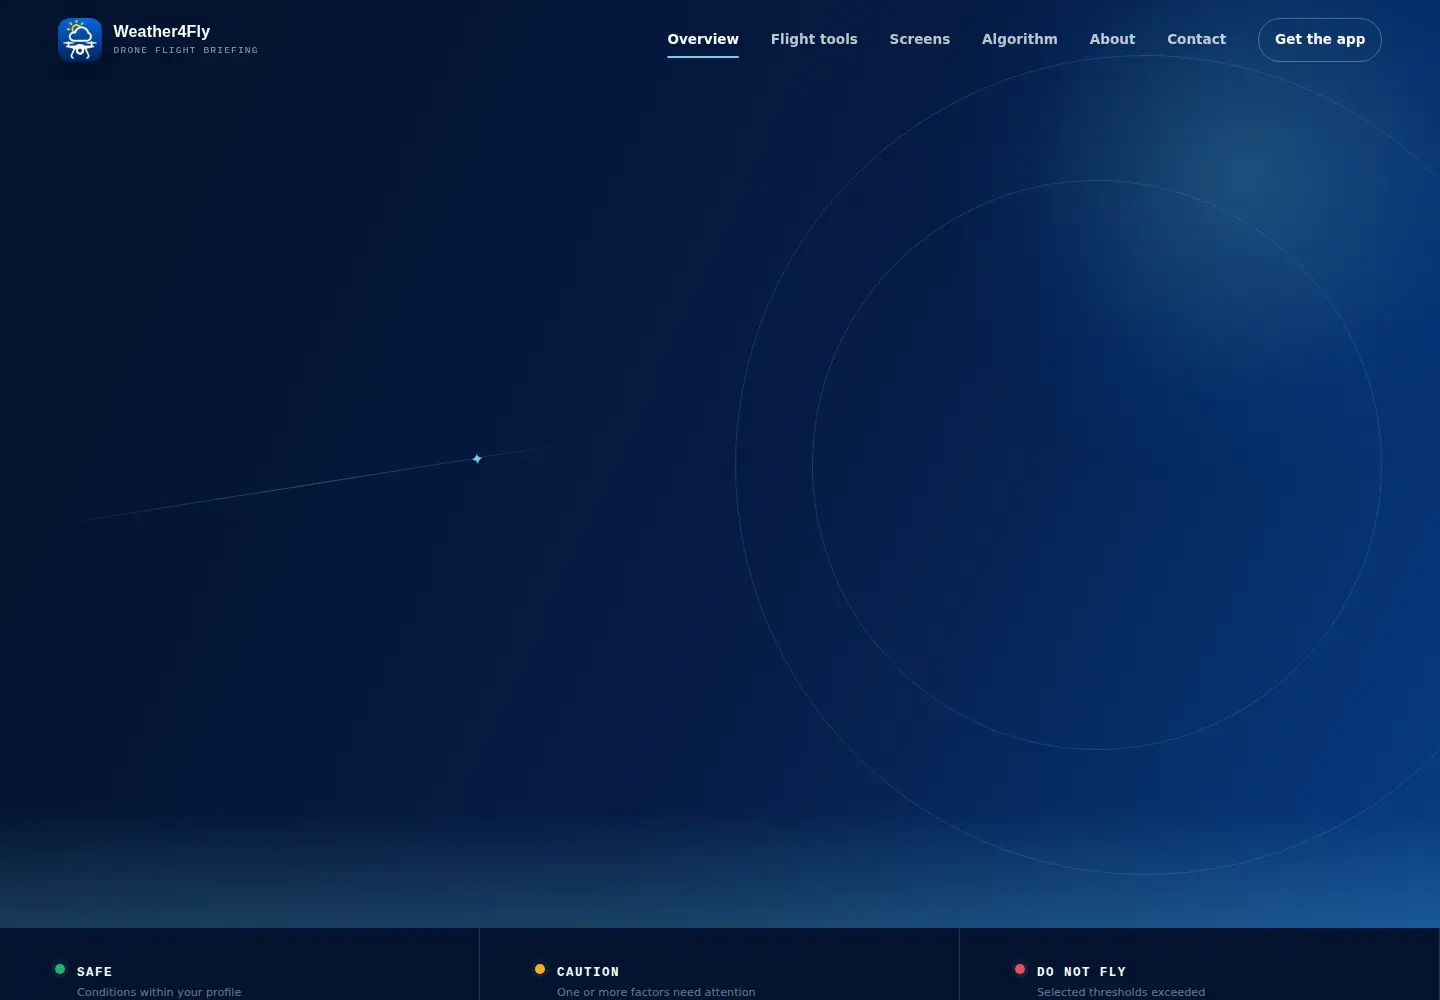Click 'One or more factors need attention'
The width and height of the screenshot is (1440, 1000).
[656, 992]
